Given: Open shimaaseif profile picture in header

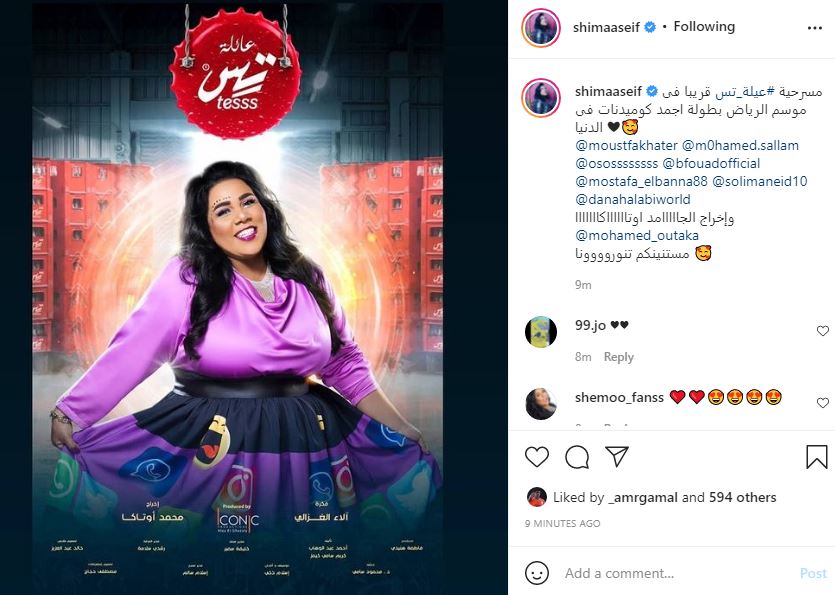Looking at the screenshot, I should point(541,28).
